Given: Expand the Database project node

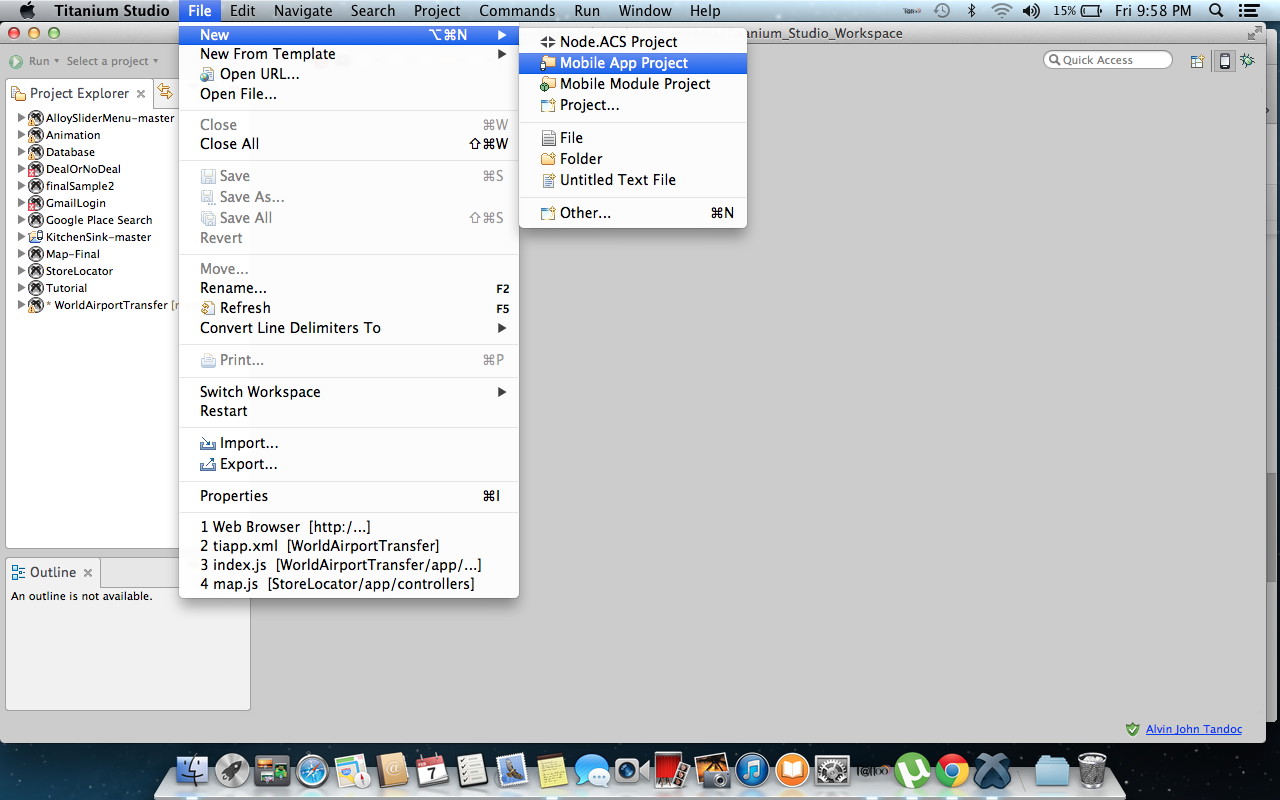Looking at the screenshot, I should [21, 152].
